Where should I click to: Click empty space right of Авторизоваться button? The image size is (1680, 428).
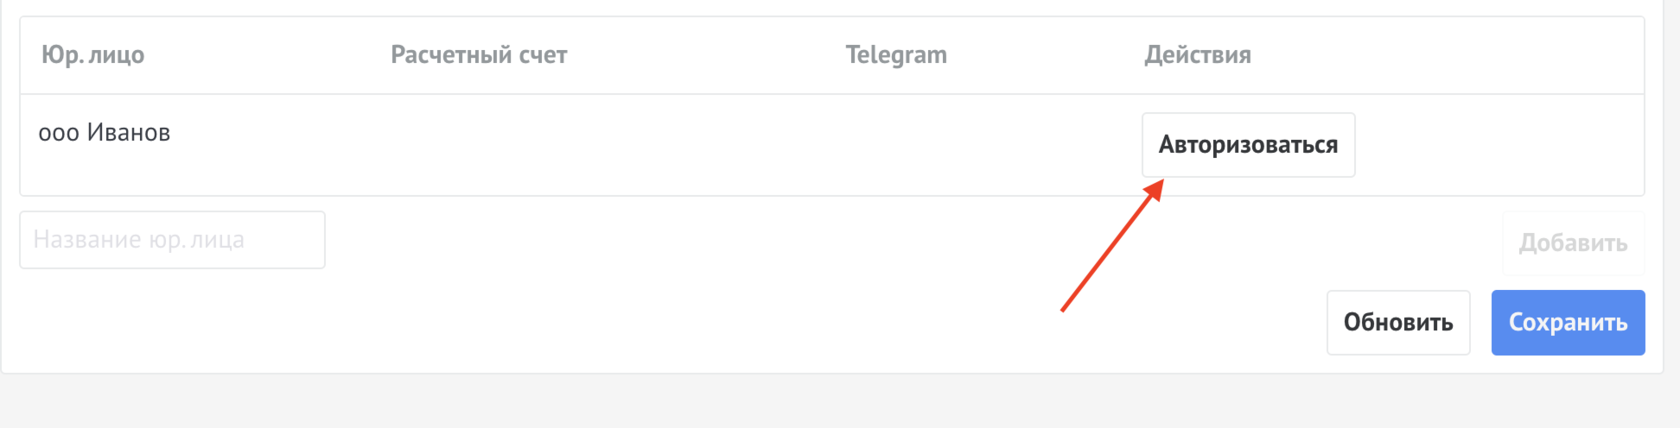[1500, 145]
